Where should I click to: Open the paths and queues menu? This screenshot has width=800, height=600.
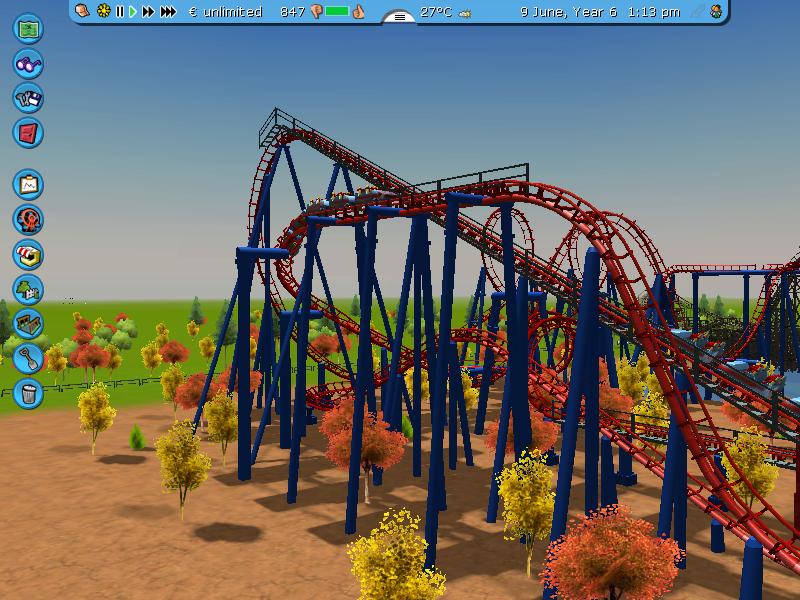pos(28,323)
